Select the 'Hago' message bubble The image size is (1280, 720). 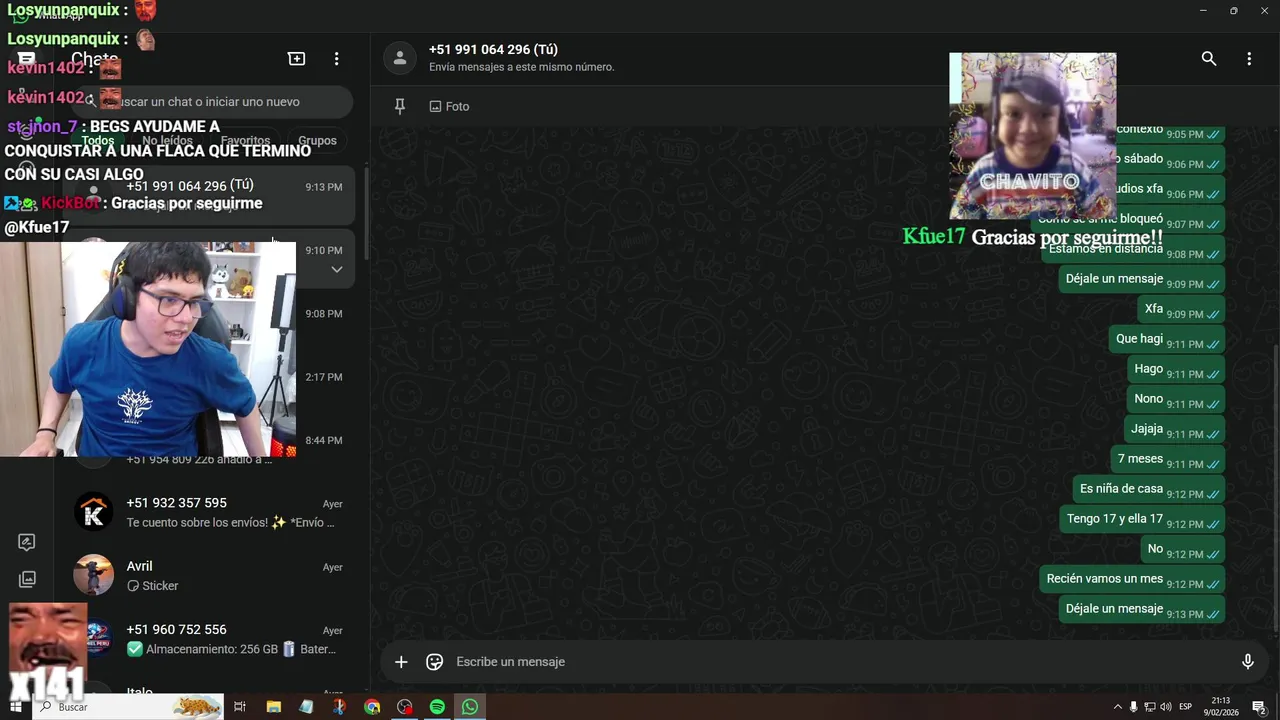coord(1176,370)
